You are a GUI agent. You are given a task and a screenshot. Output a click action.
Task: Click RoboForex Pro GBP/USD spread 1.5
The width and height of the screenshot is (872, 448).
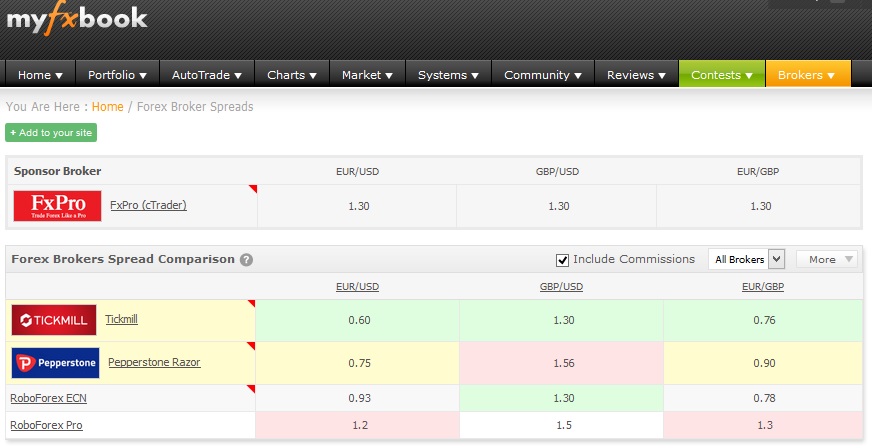click(563, 425)
